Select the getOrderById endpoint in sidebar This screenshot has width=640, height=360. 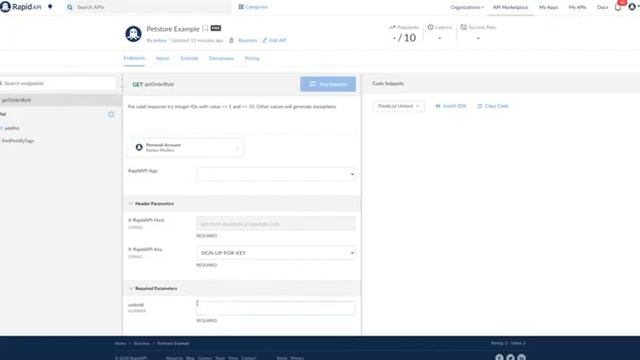(60, 100)
